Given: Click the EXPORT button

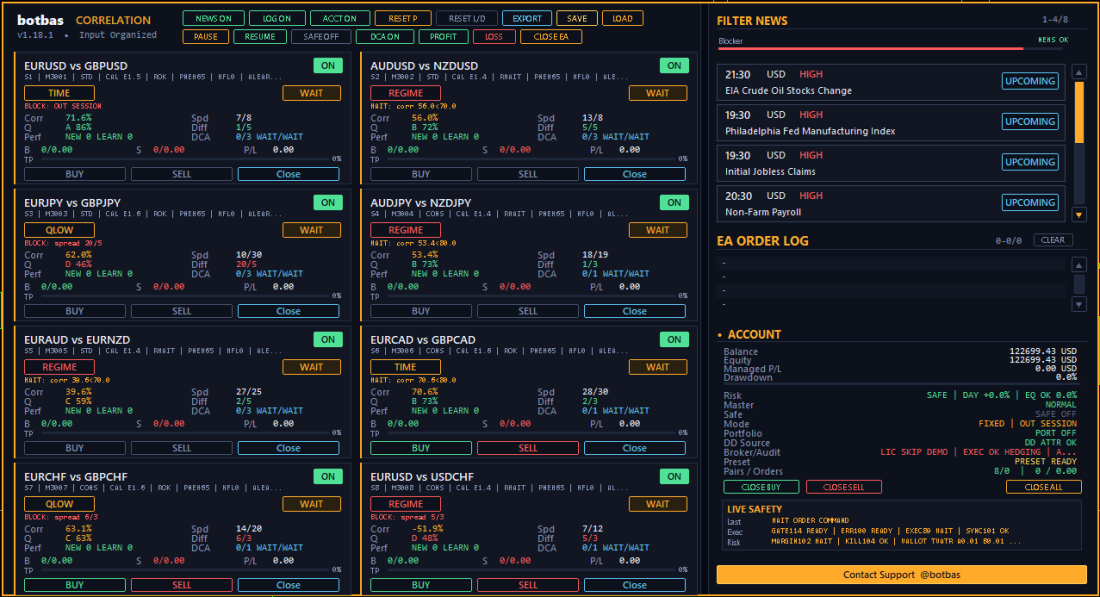Looking at the screenshot, I should coord(527,18).
